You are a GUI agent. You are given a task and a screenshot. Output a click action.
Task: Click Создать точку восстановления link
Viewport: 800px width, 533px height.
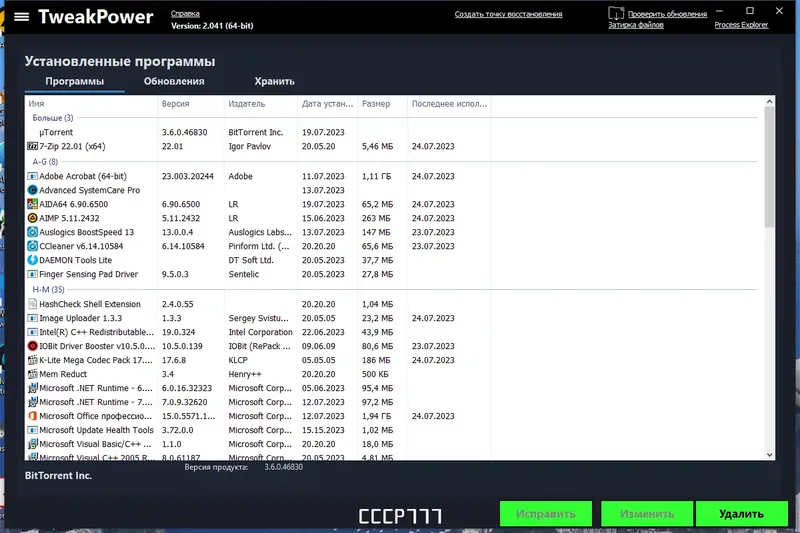508,14
